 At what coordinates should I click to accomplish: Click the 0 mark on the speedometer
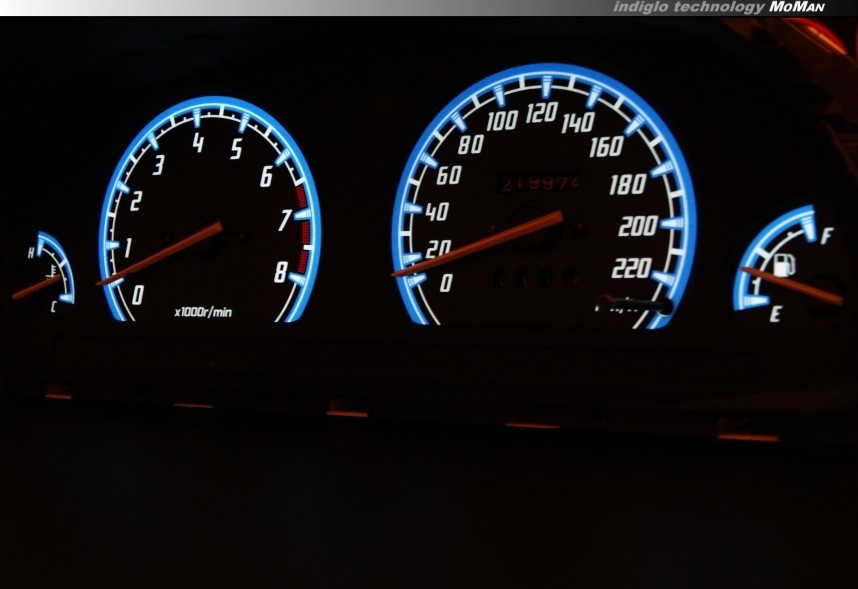point(445,283)
